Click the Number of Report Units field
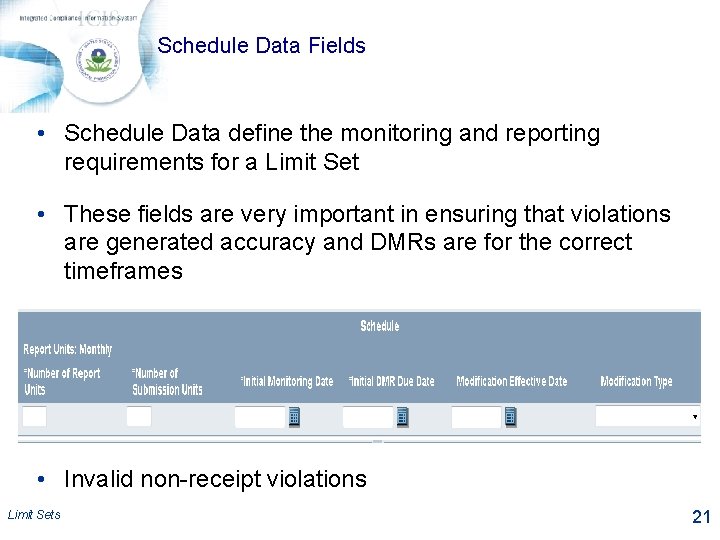Image resolution: width=720 pixels, height=540 pixels. tap(34, 417)
